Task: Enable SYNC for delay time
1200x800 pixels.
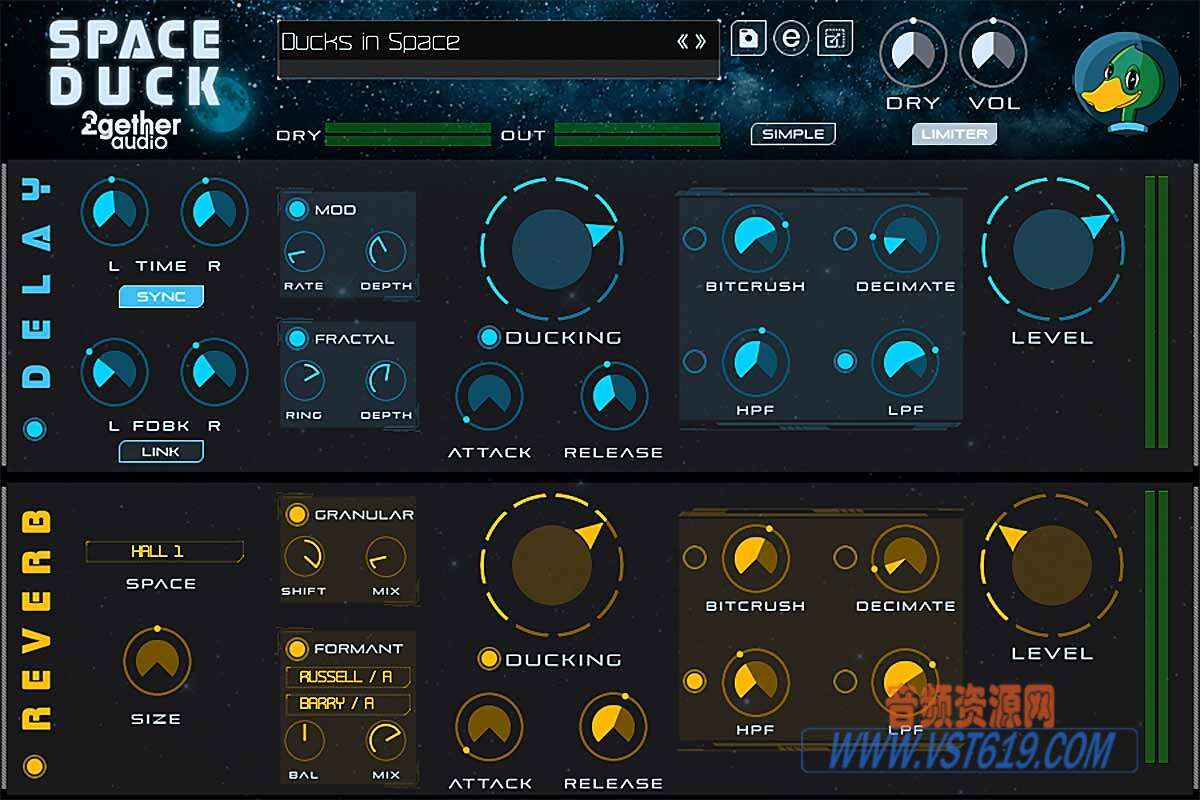Action: click(x=162, y=296)
